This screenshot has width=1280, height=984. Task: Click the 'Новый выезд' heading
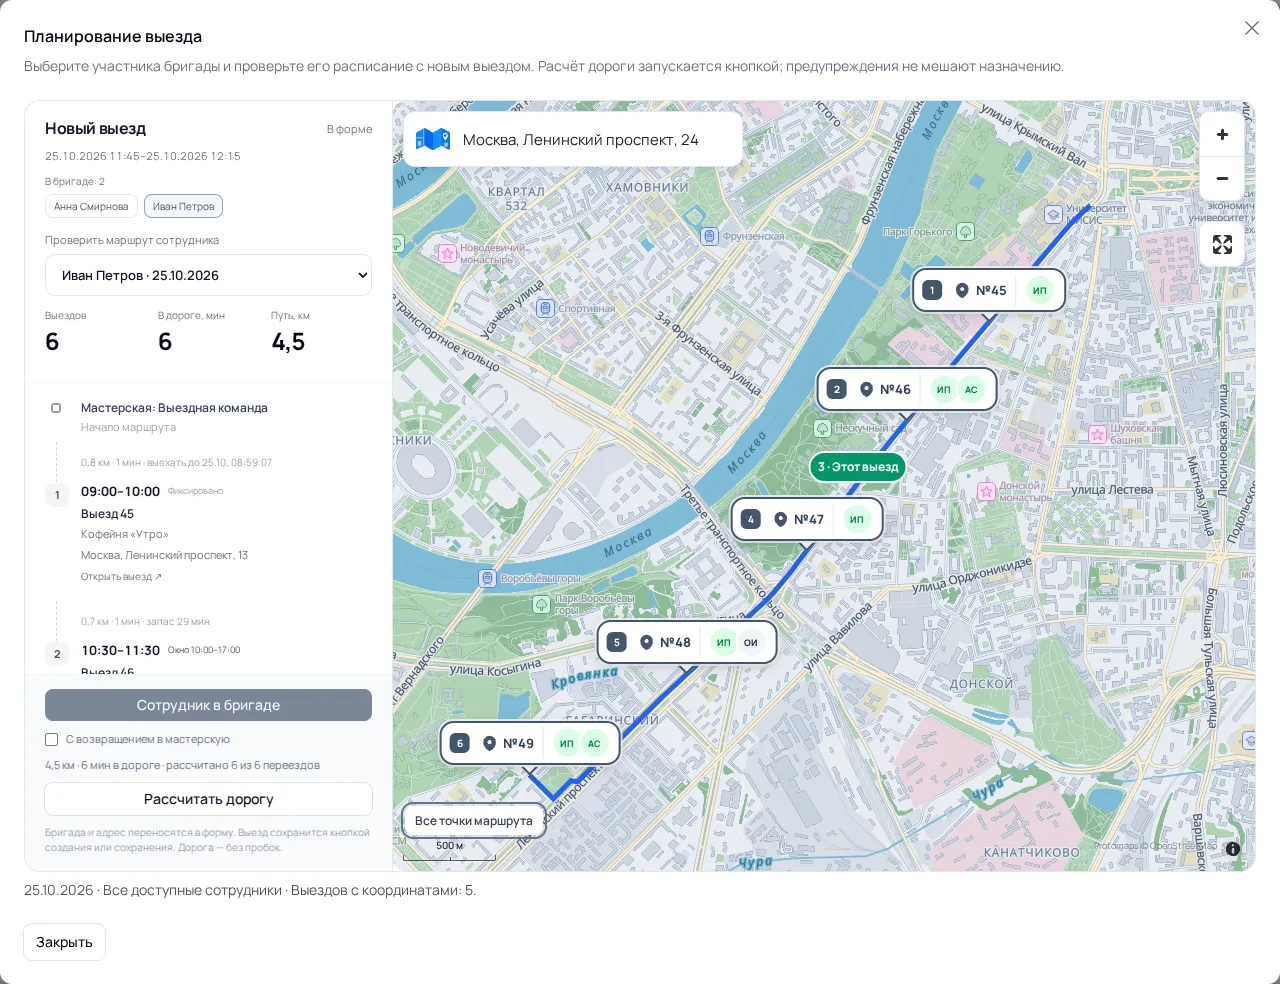coord(95,129)
